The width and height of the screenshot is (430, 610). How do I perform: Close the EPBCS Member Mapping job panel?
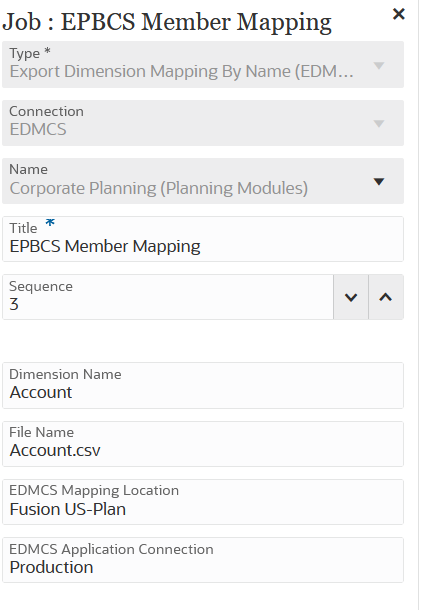pos(399,14)
